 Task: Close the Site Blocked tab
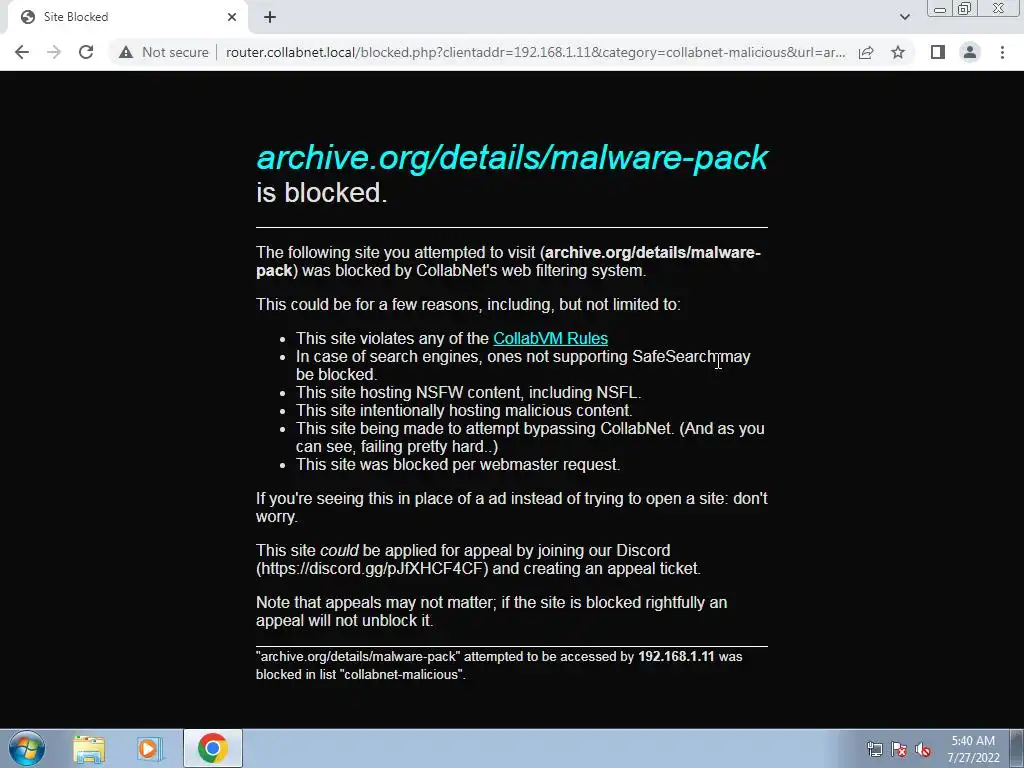click(x=232, y=17)
